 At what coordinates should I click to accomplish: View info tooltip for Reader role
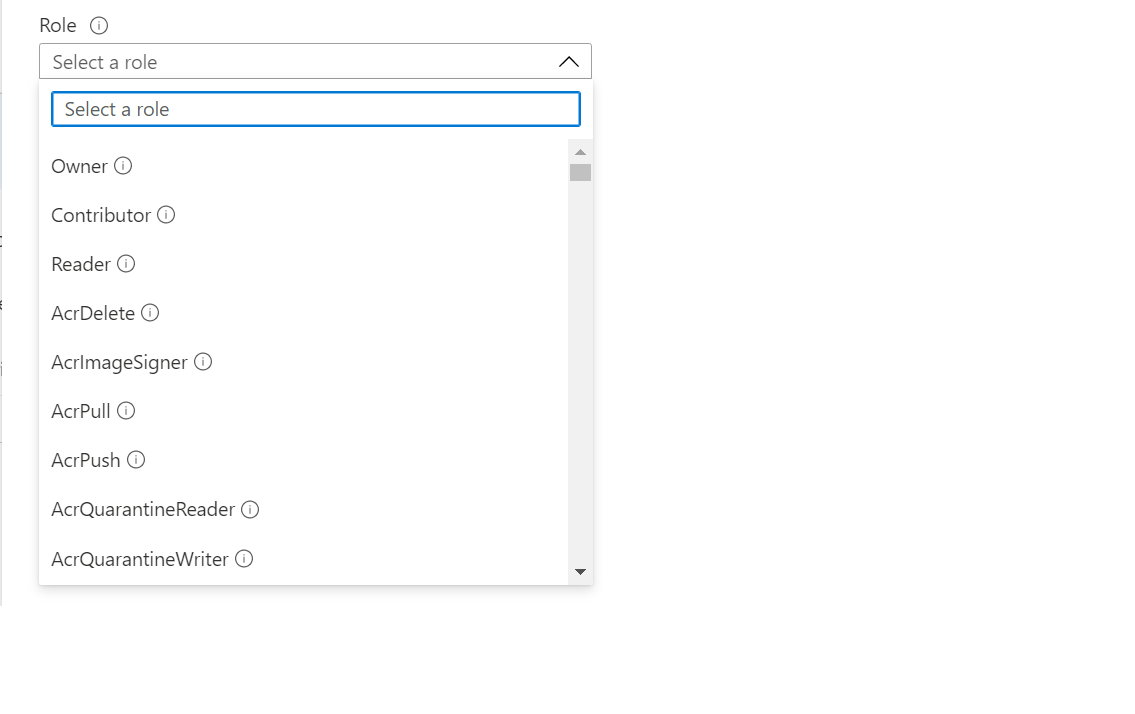tap(126, 263)
